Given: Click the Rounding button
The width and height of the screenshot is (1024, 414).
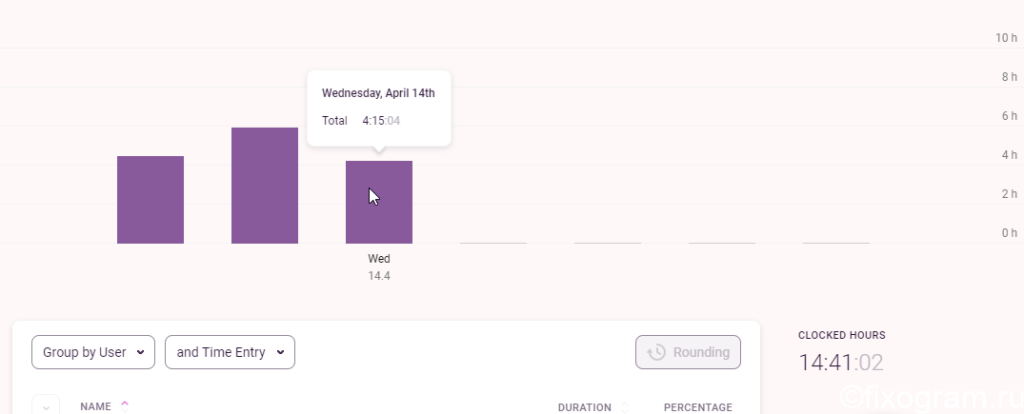Looking at the screenshot, I should point(688,352).
